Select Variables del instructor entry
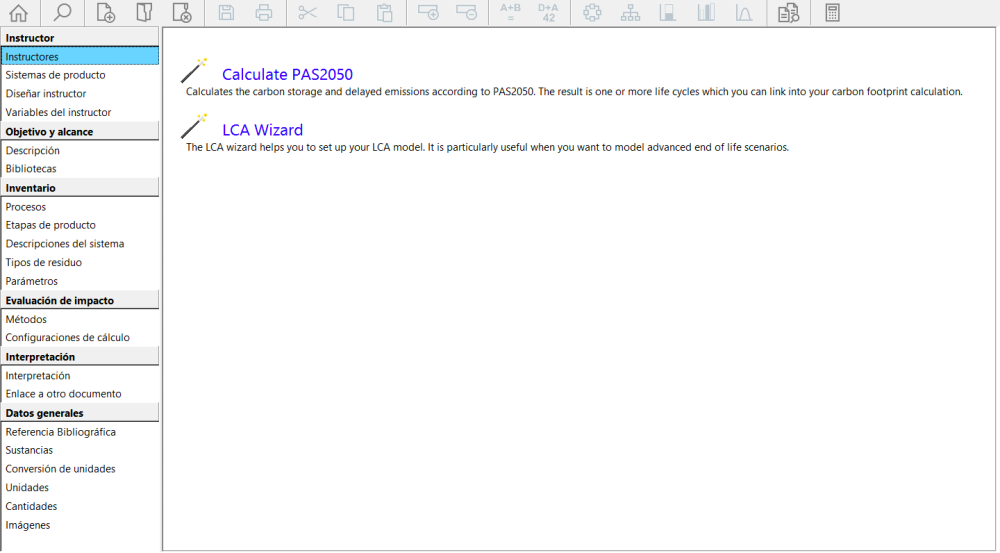Image resolution: width=1000 pixels, height=553 pixels. tap(80, 112)
